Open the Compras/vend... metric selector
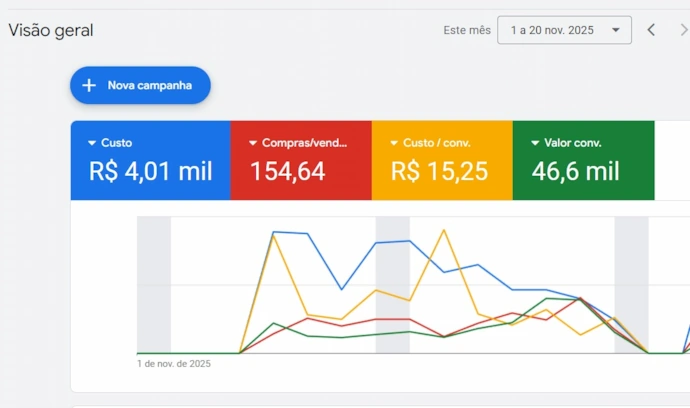 (x=298, y=143)
